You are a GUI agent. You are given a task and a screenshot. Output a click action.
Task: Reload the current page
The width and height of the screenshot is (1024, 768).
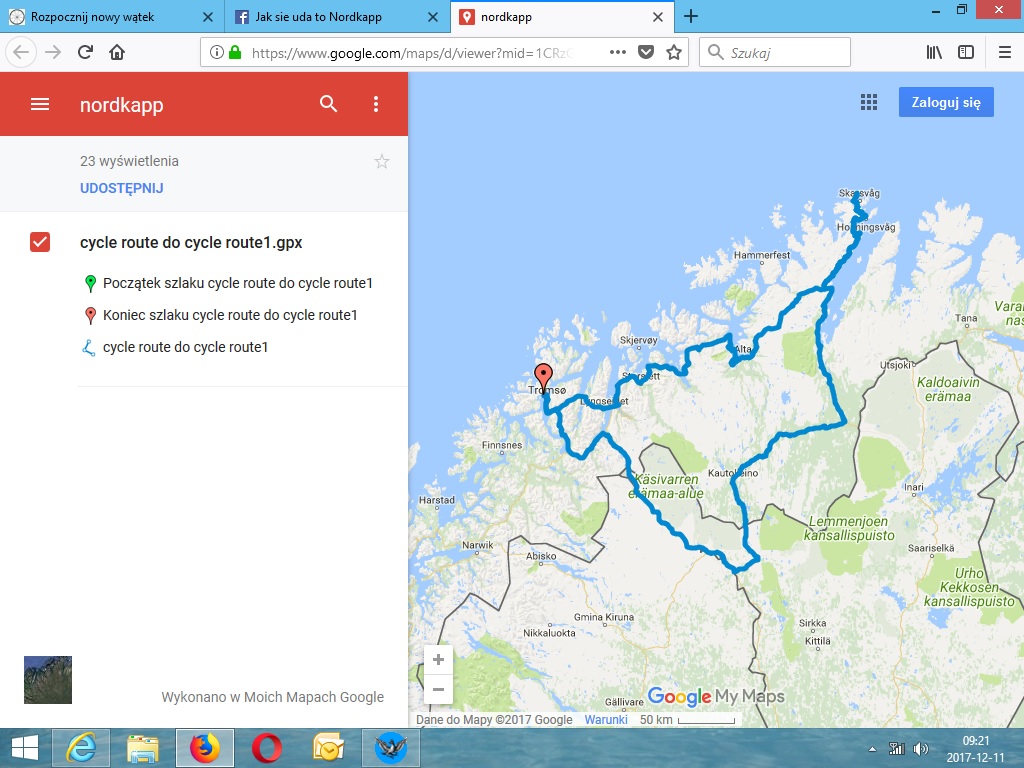85,52
